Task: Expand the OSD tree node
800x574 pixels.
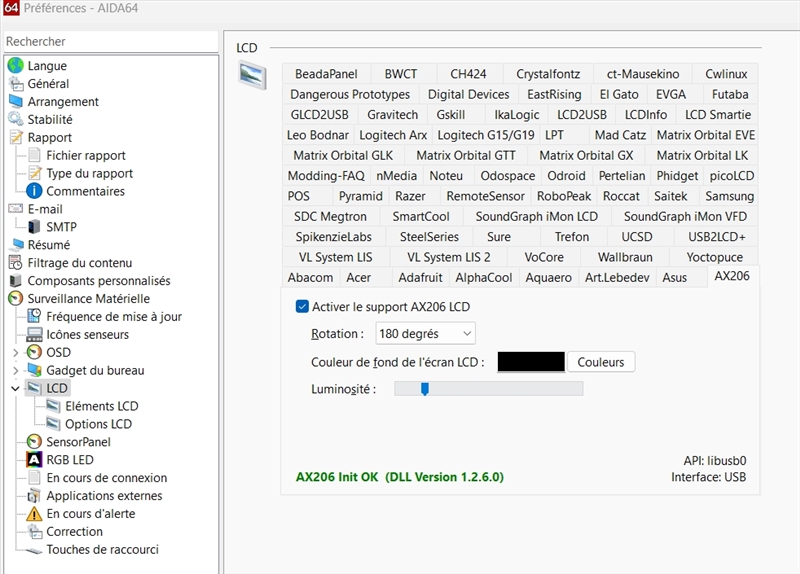Action: 15,353
